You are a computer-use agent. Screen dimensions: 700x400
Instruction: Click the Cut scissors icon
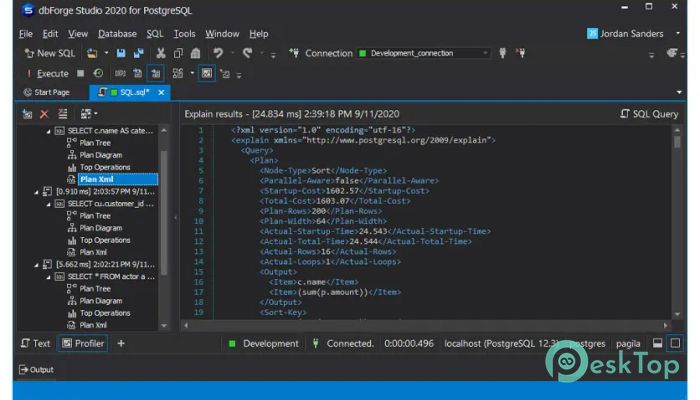tap(161, 53)
